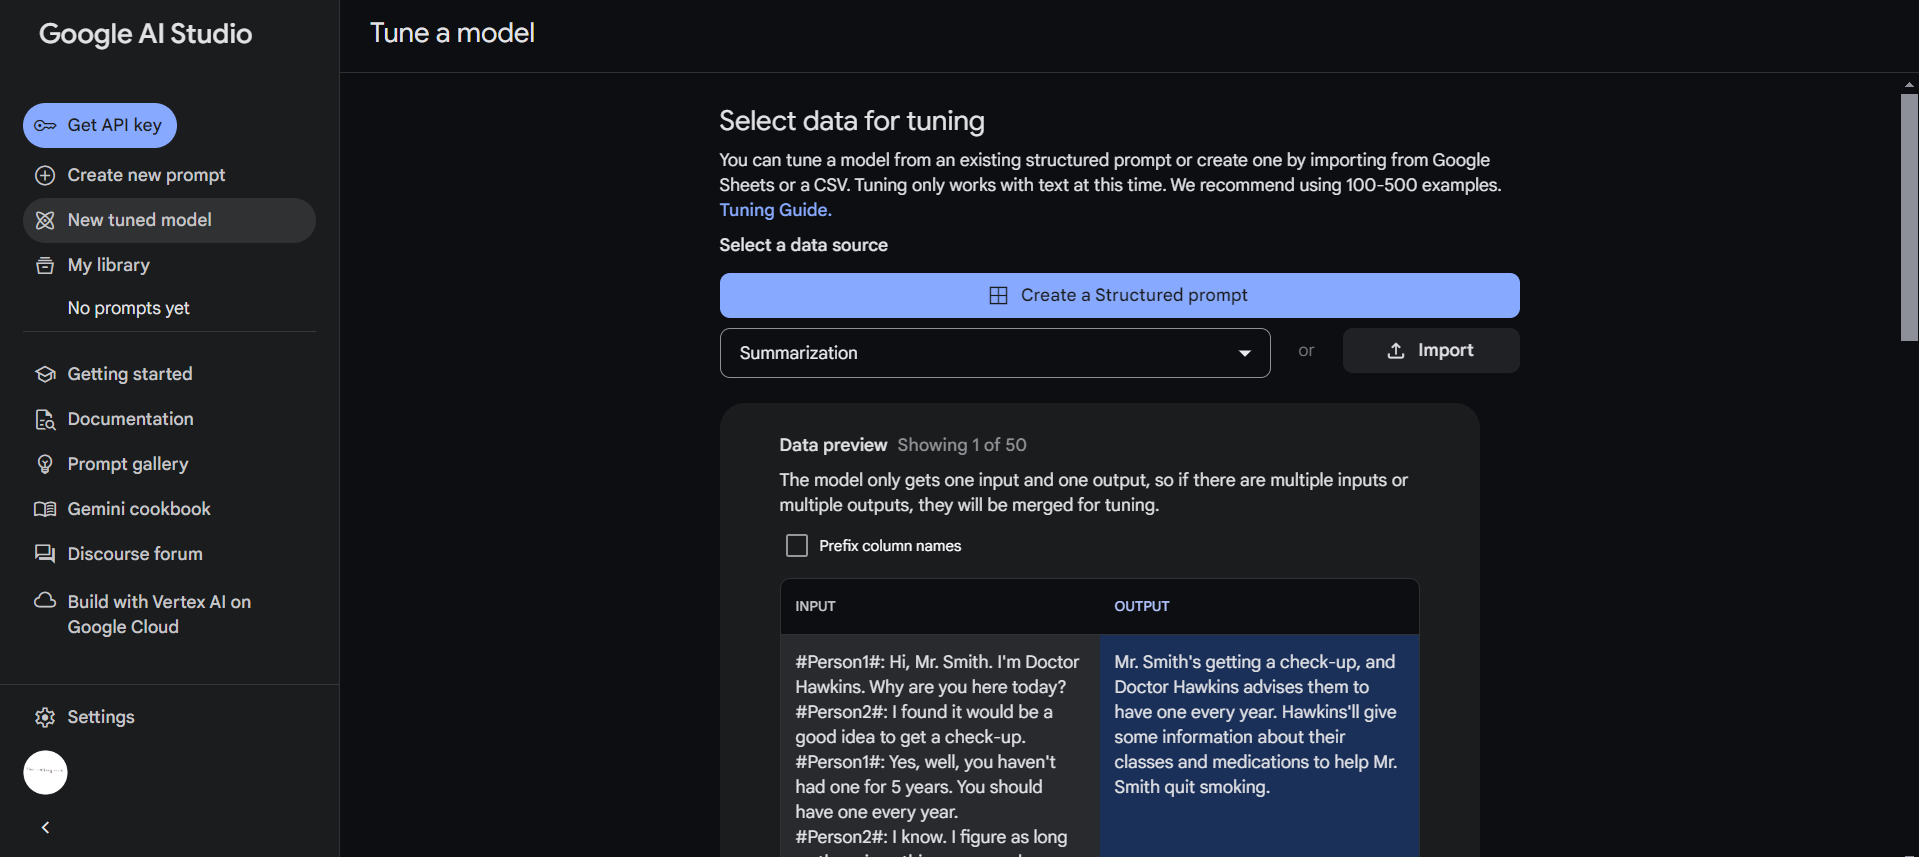This screenshot has width=1919, height=857.
Task: Click Create a Structured prompt button
Action: (1119, 295)
